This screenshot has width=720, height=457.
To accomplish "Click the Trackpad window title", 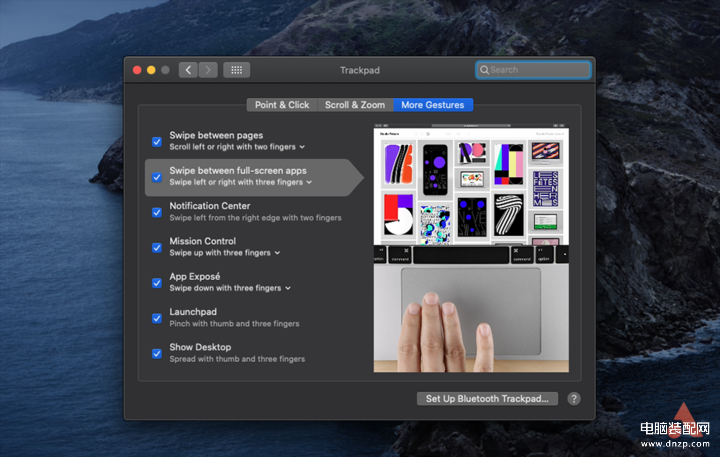I will [360, 70].
